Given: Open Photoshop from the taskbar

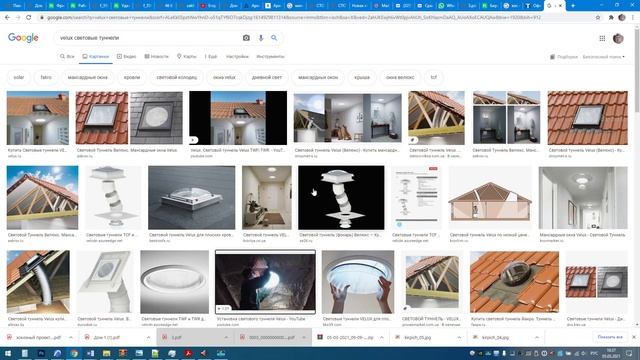Looking at the screenshot, I should (x=41, y=353).
